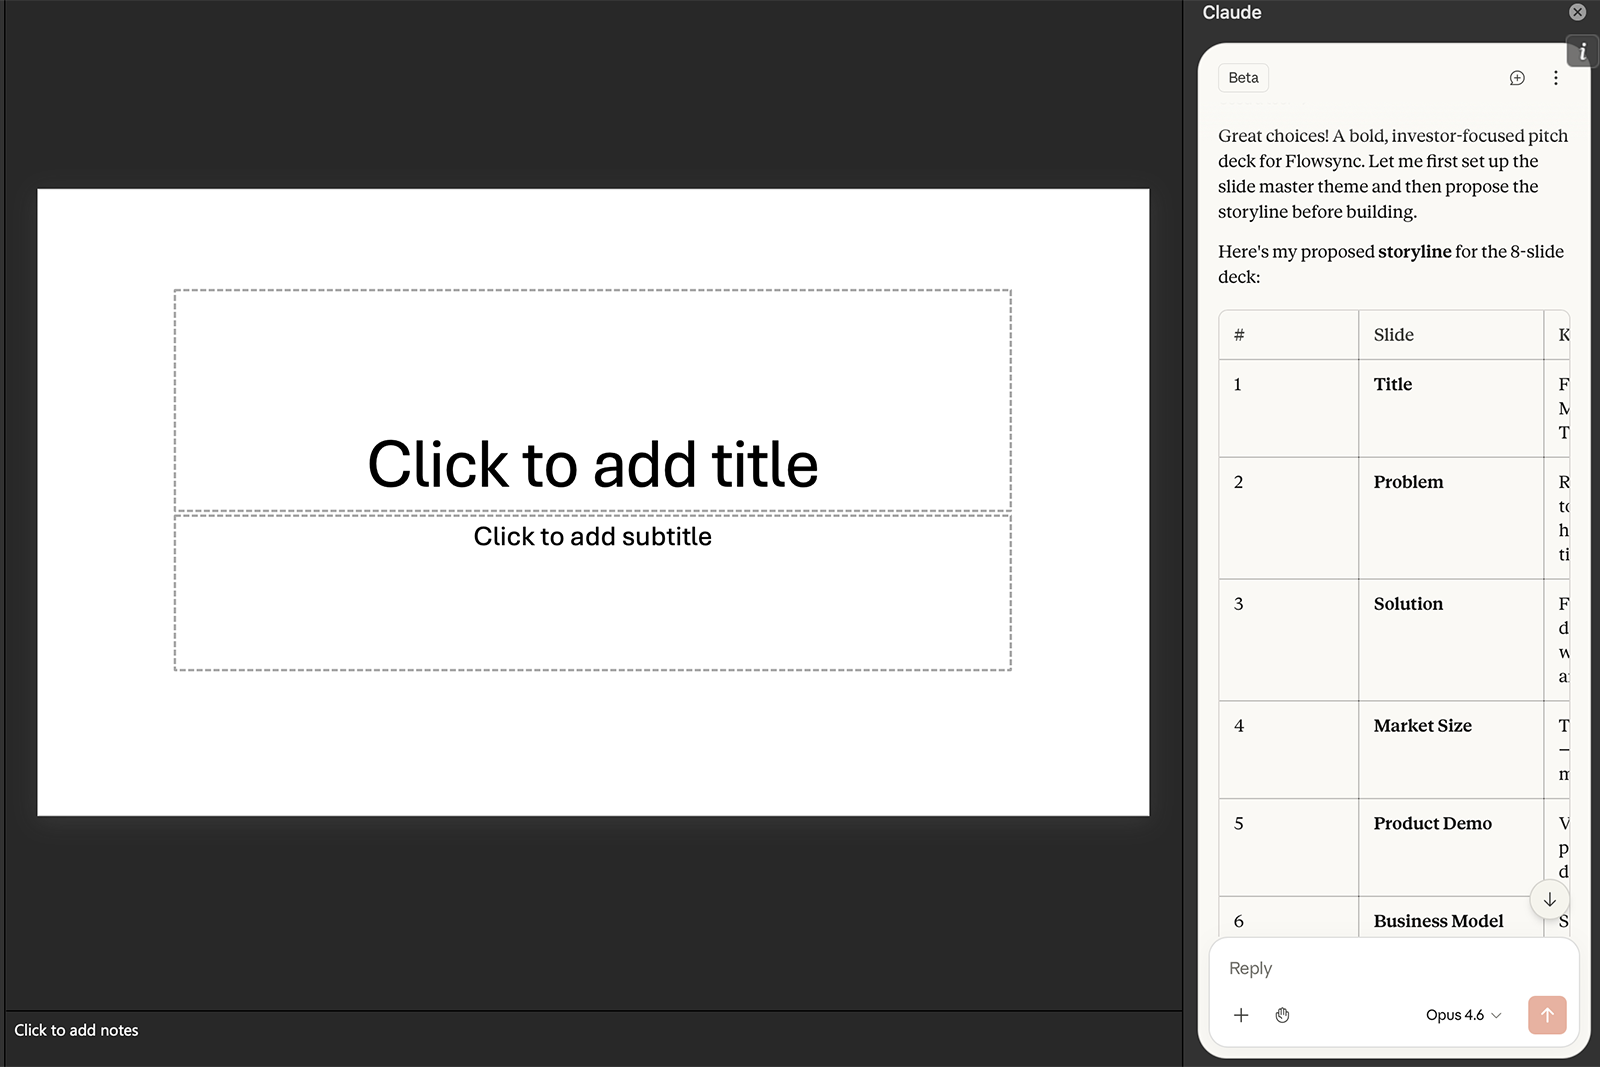Click the subtitle placeholder on slide

[x=593, y=537]
